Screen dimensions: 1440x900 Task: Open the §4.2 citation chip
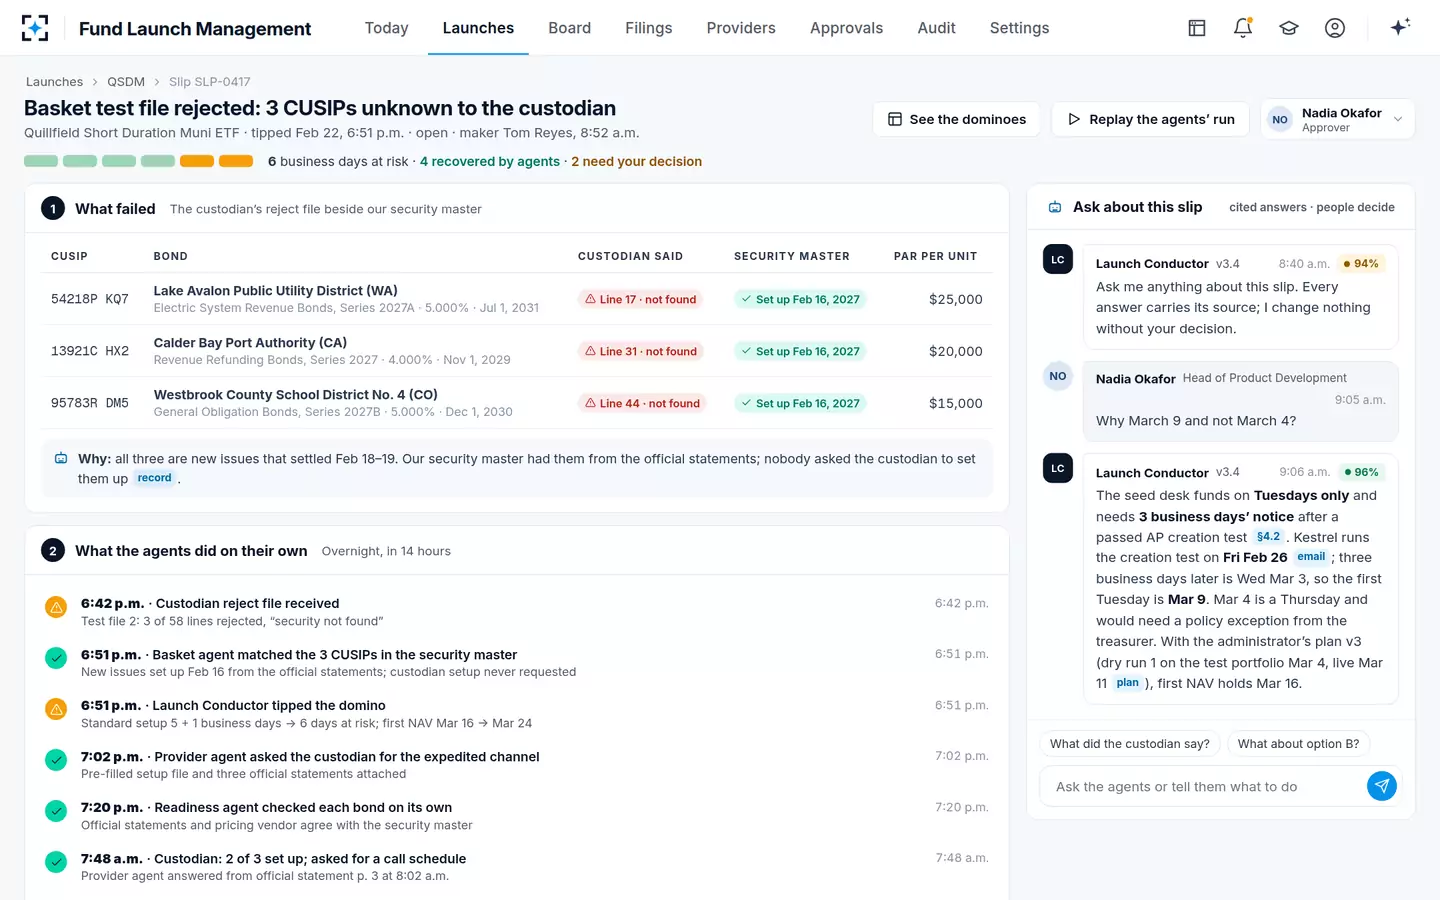coord(1268,537)
